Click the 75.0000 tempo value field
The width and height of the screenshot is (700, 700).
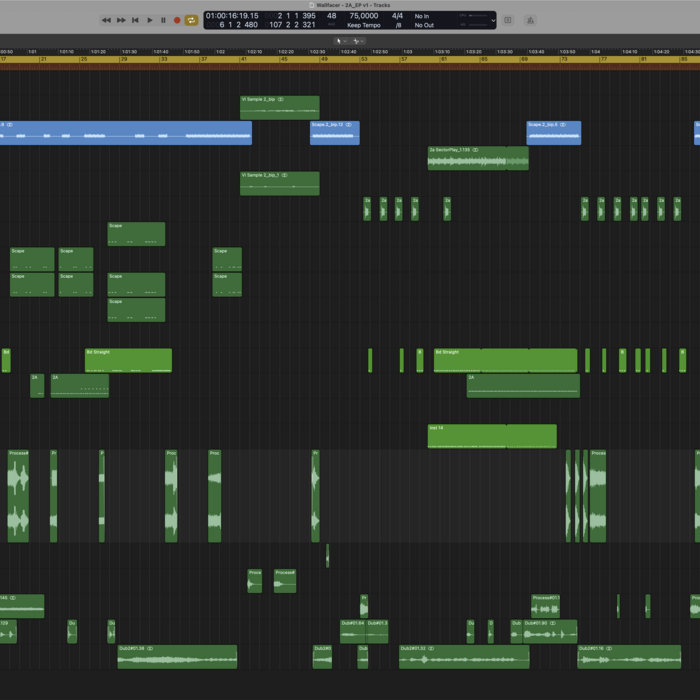(x=363, y=16)
